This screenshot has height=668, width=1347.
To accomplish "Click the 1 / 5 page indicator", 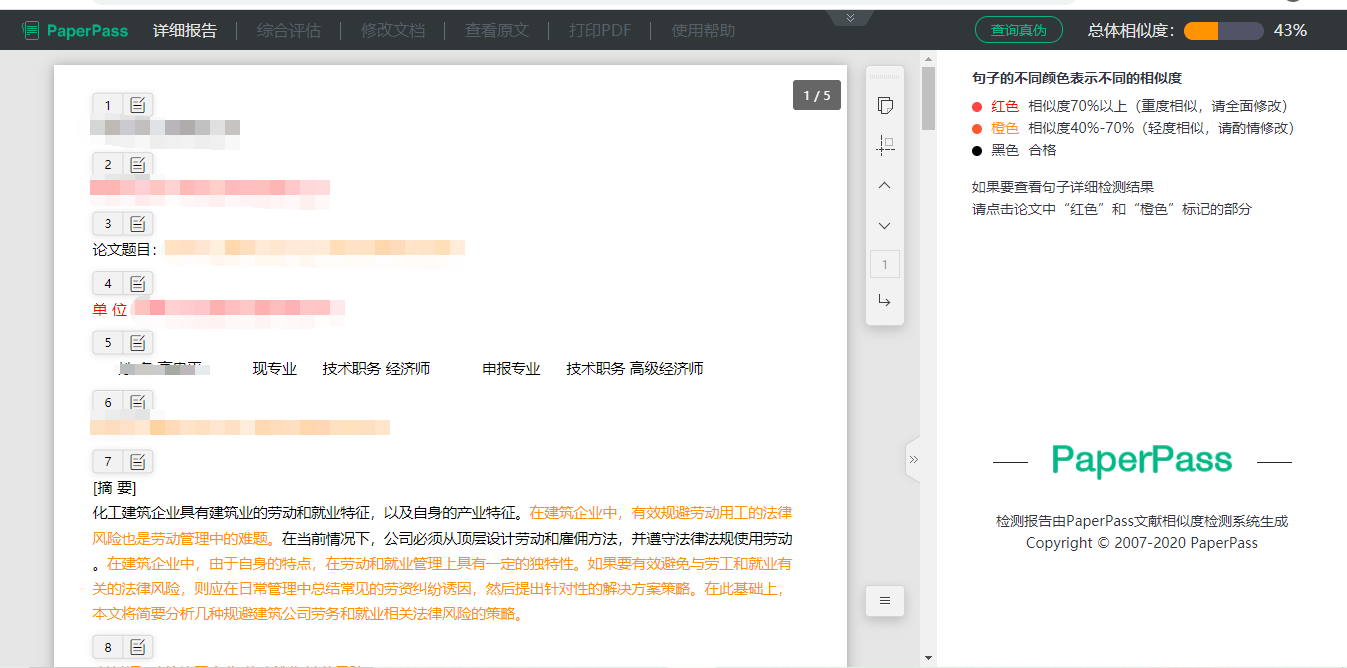I will tap(817, 95).
